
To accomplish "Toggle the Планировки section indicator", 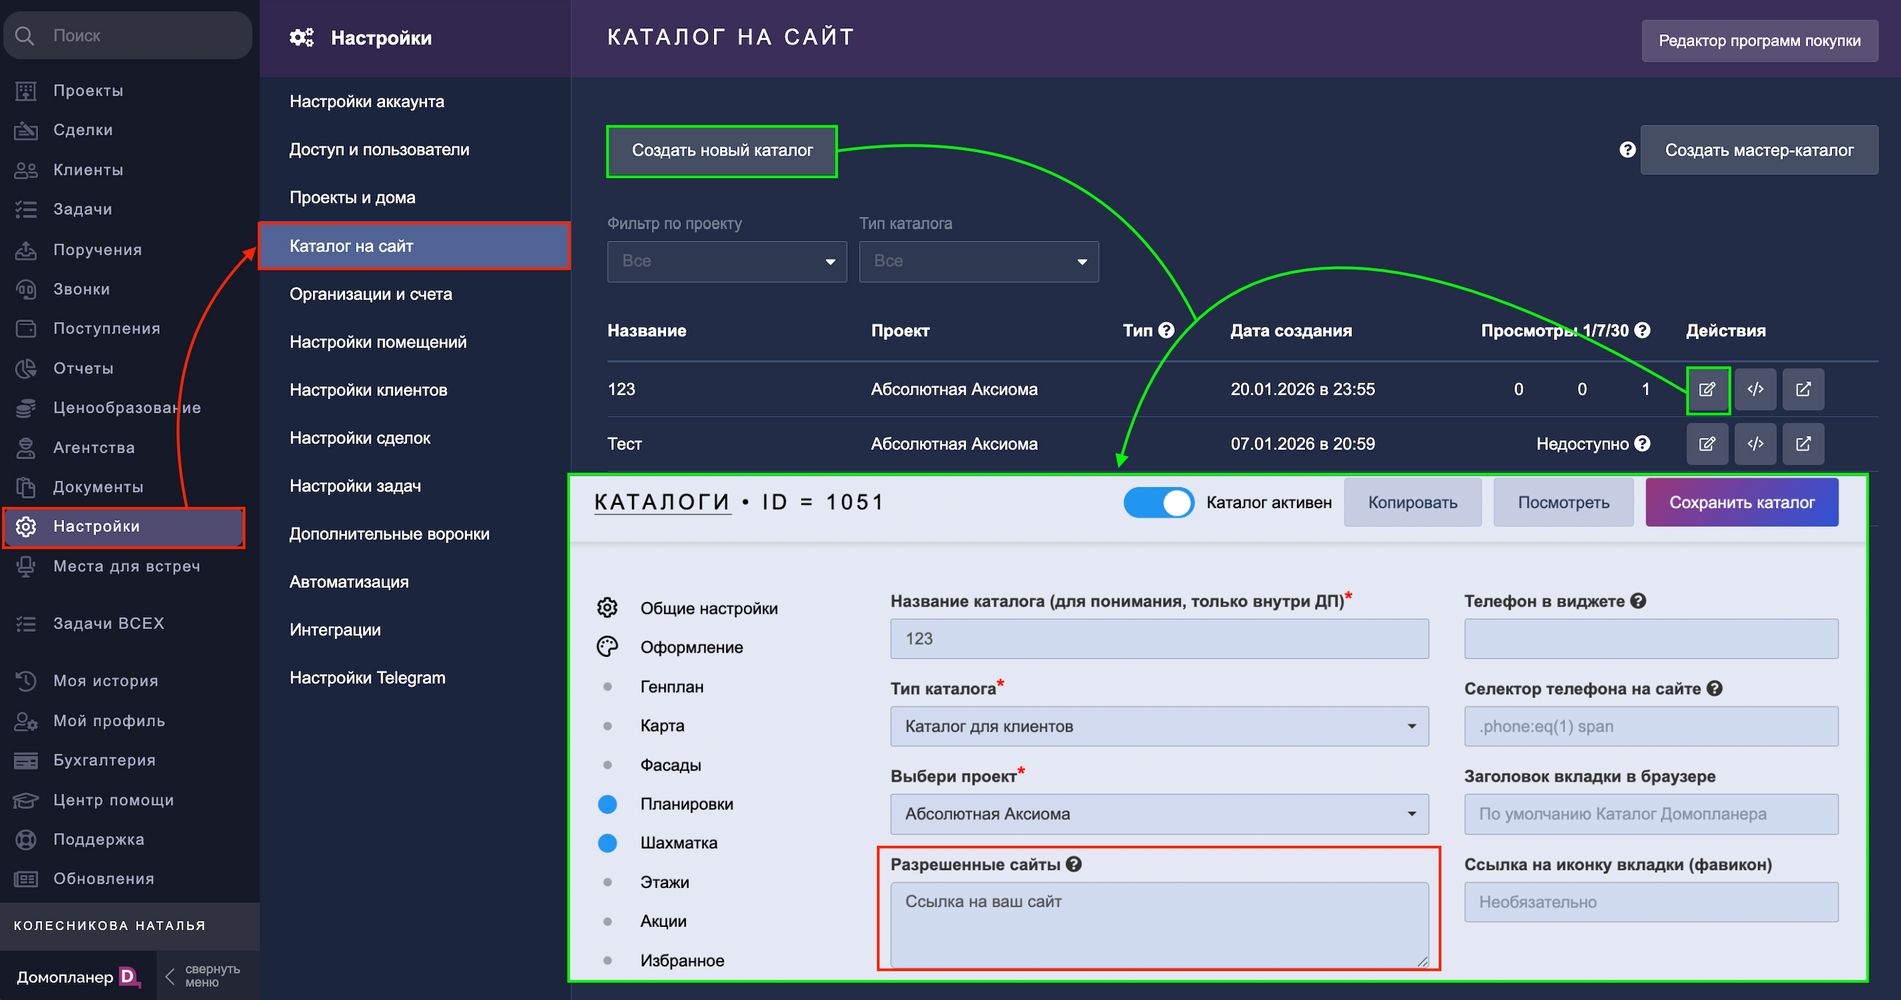I will [x=607, y=804].
